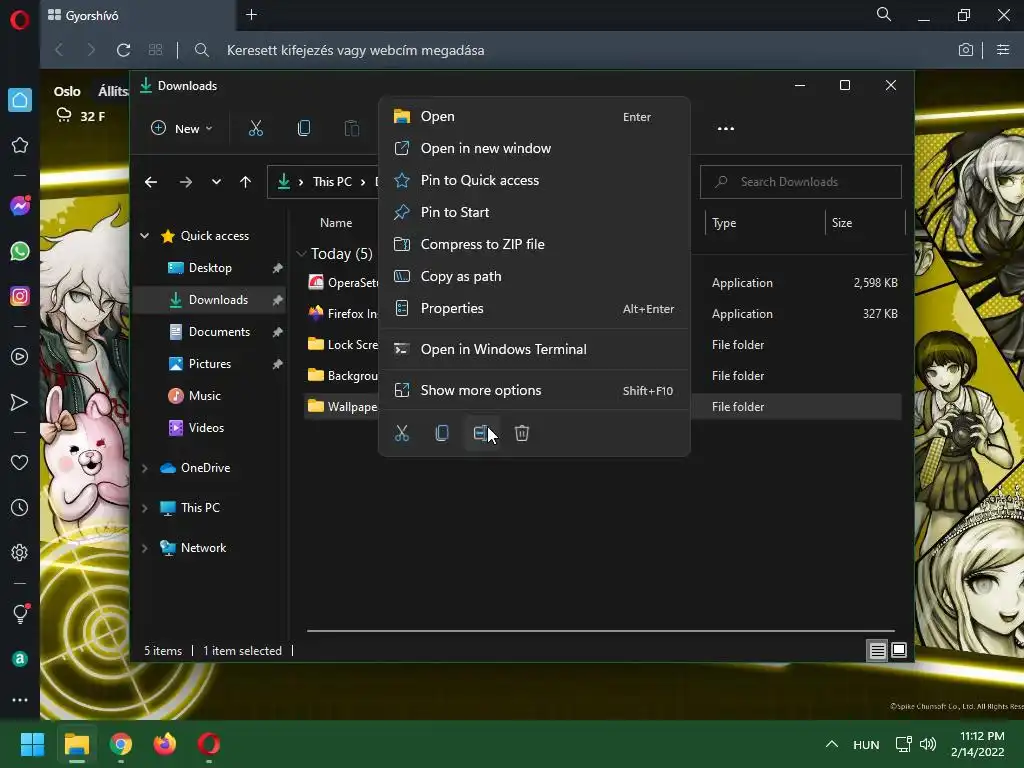Open Opera sidebar Messenger icon
Screen dimensions: 1024x768
(x=20, y=206)
